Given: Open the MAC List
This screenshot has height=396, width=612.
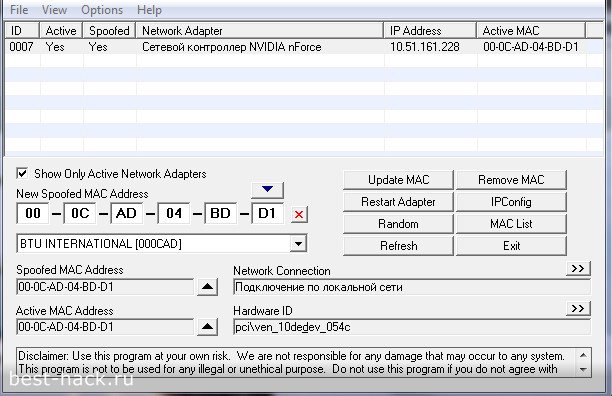Looking at the screenshot, I should click(x=511, y=224).
